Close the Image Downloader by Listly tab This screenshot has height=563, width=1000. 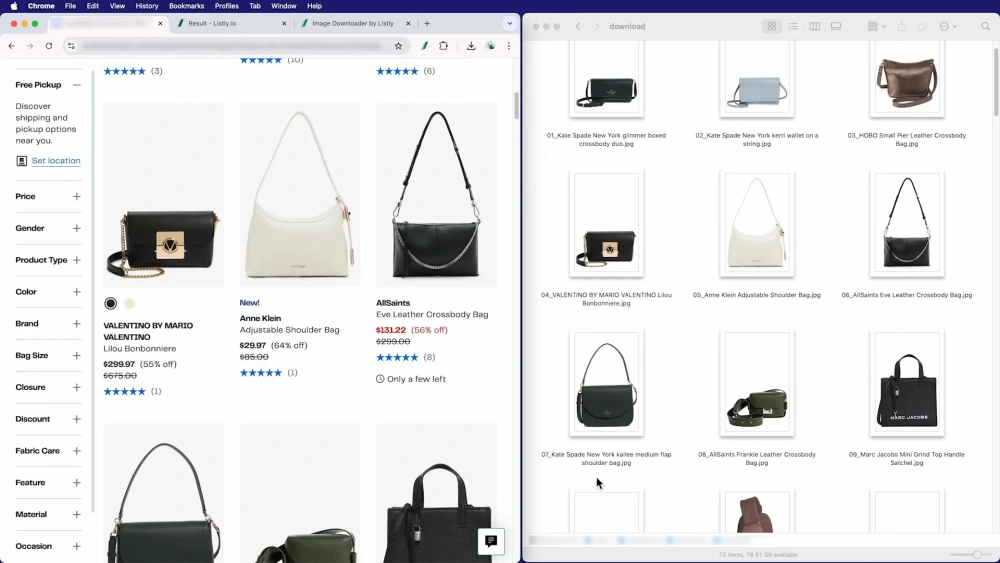click(x=408, y=24)
